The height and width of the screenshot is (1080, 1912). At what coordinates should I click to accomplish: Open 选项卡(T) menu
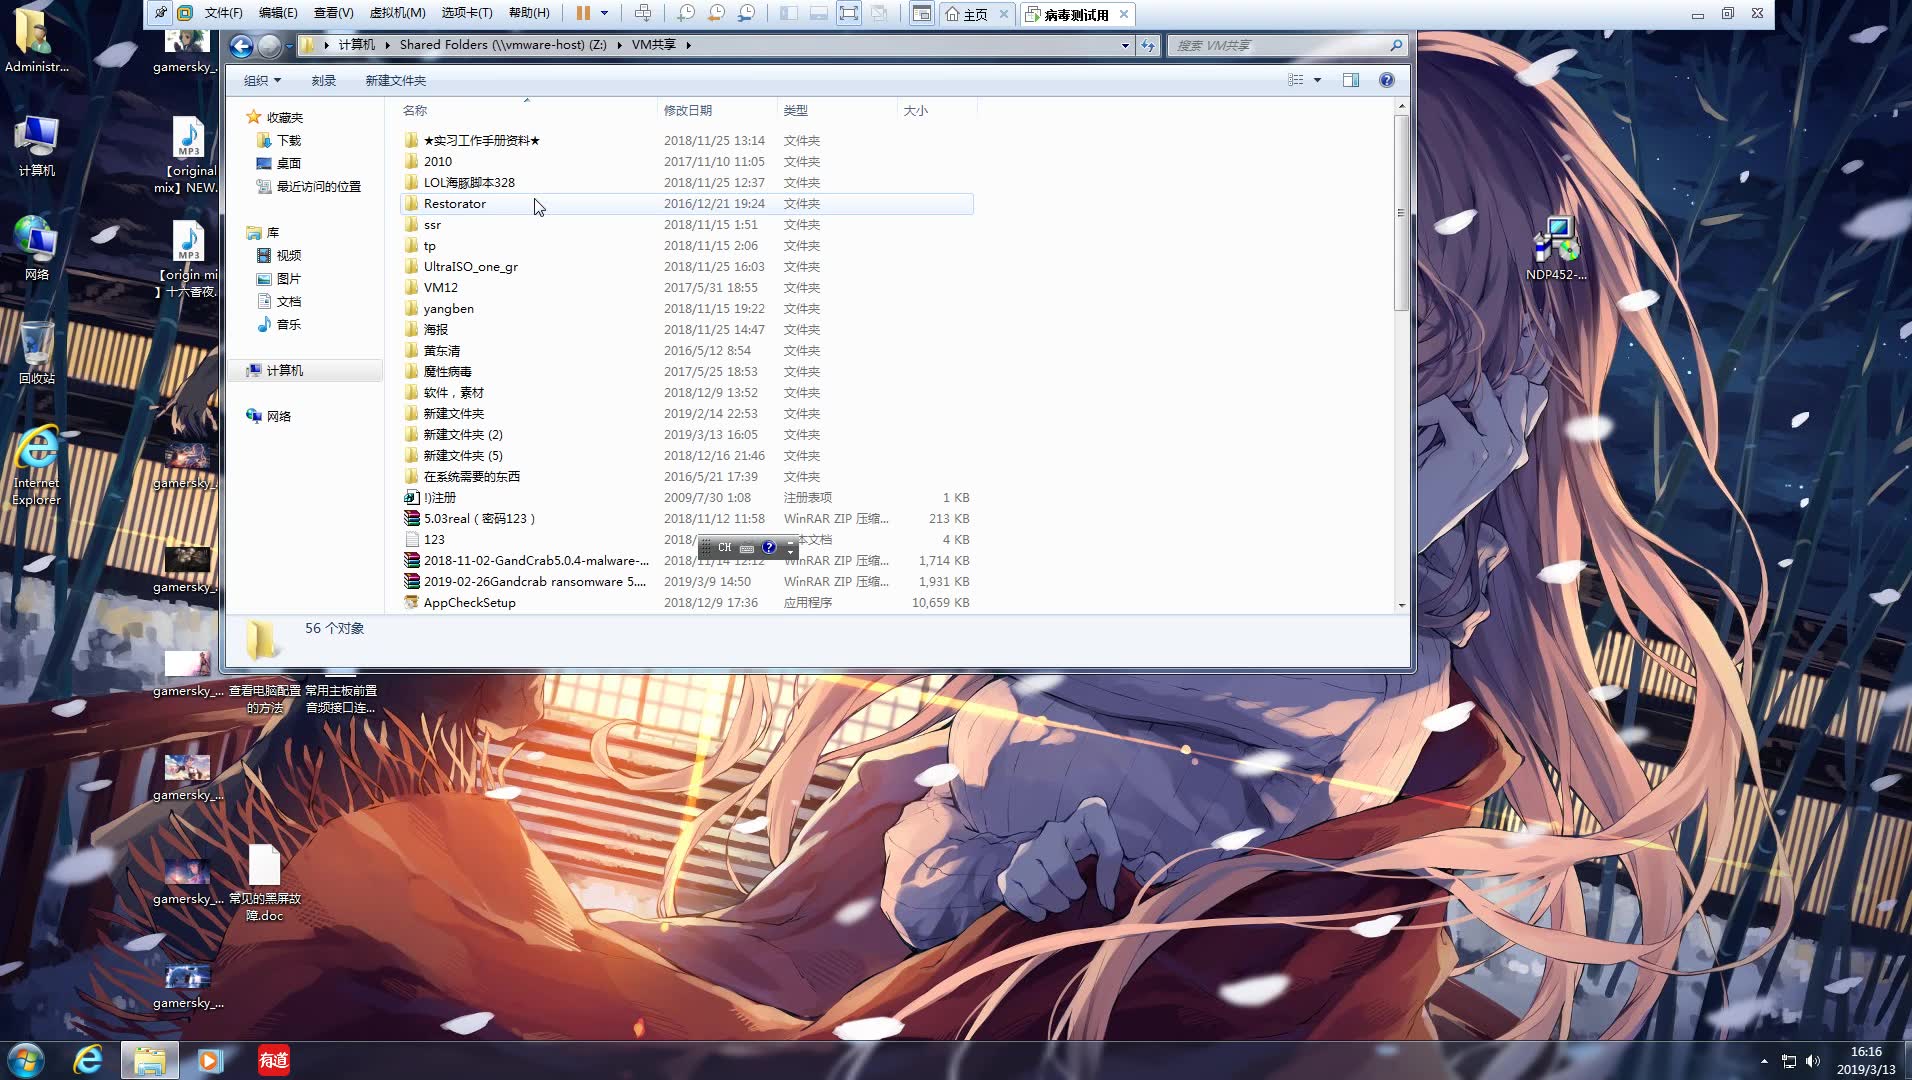[467, 13]
